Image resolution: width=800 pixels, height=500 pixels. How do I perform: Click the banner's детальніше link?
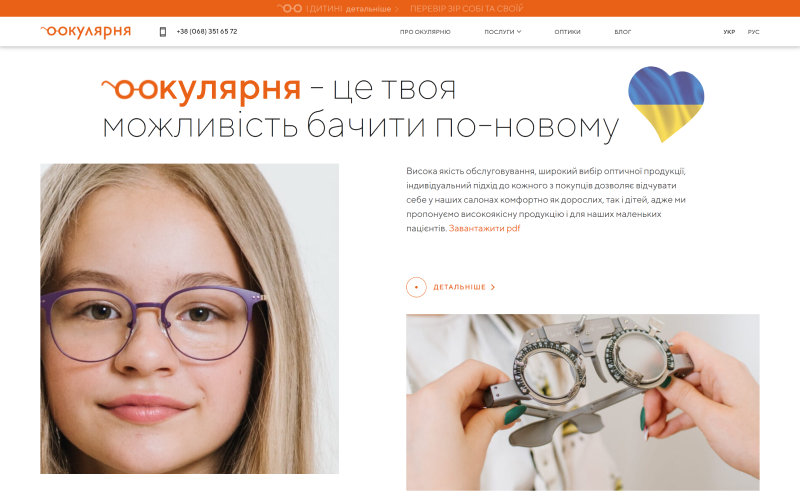coord(368,9)
